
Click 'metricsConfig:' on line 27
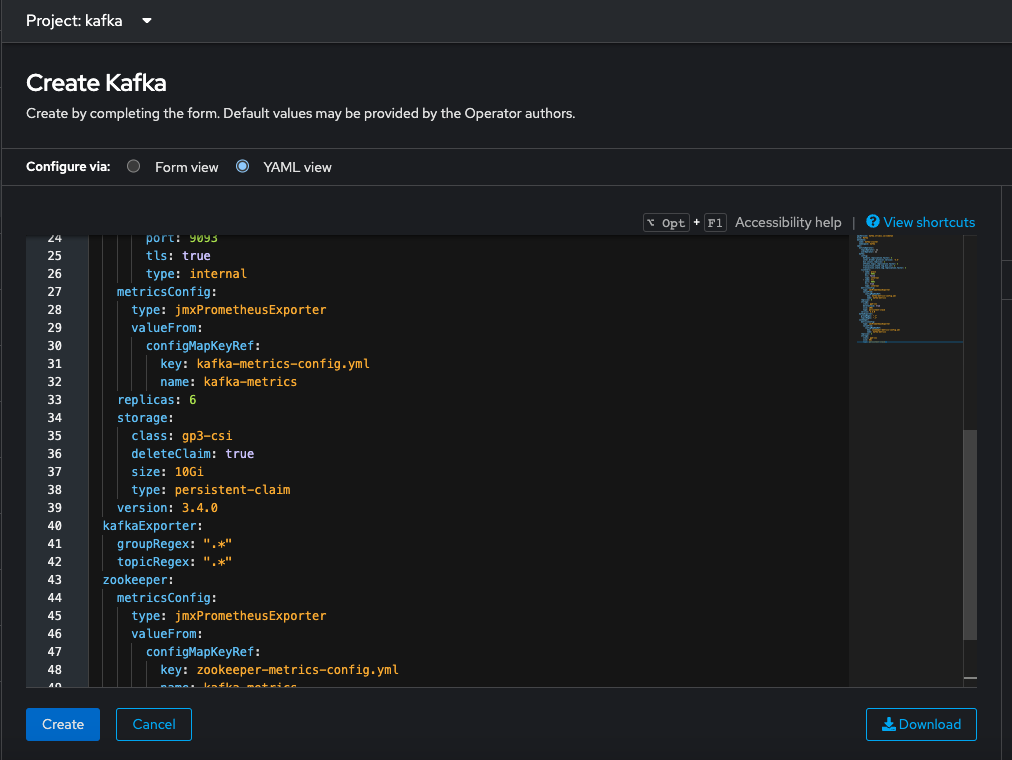click(x=167, y=292)
